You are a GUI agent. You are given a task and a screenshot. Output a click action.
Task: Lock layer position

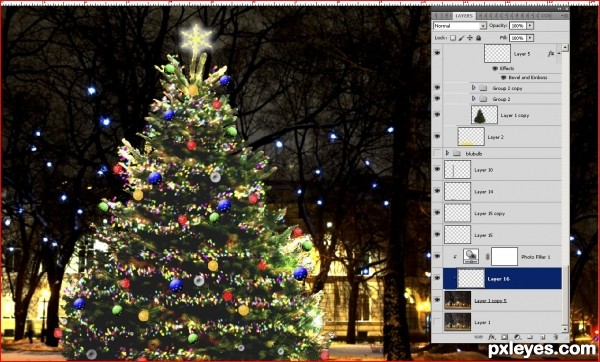click(x=470, y=38)
